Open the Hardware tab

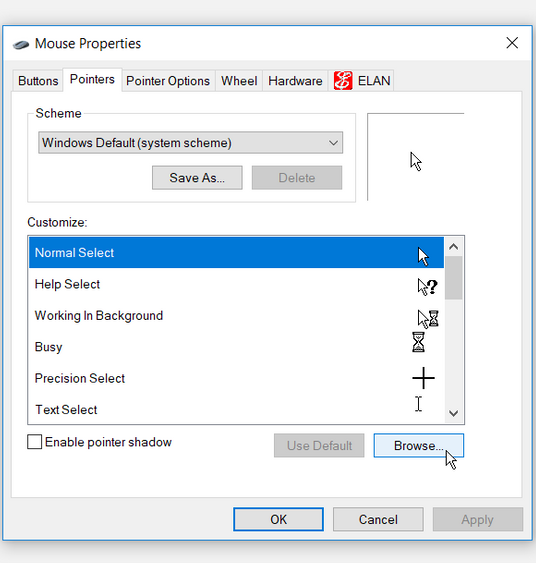(x=295, y=81)
